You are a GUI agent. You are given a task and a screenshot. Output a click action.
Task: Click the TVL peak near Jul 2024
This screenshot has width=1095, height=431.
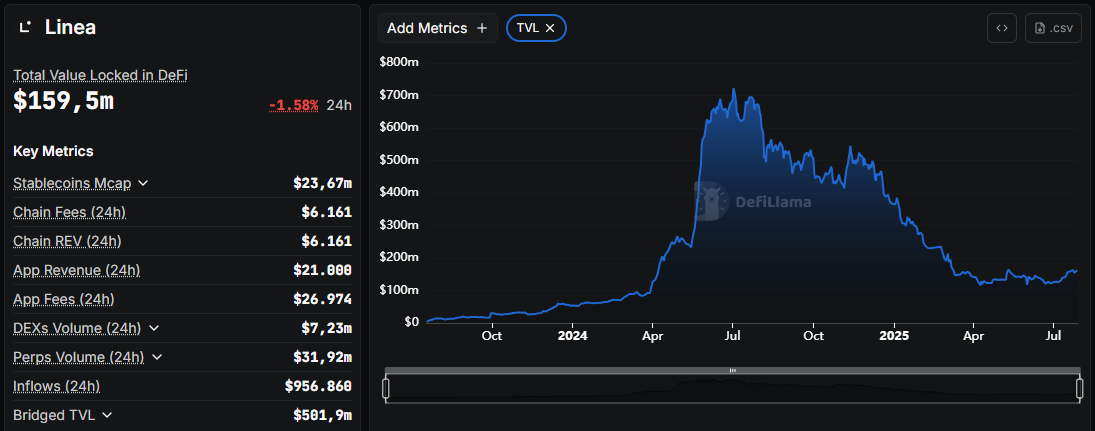(x=733, y=89)
